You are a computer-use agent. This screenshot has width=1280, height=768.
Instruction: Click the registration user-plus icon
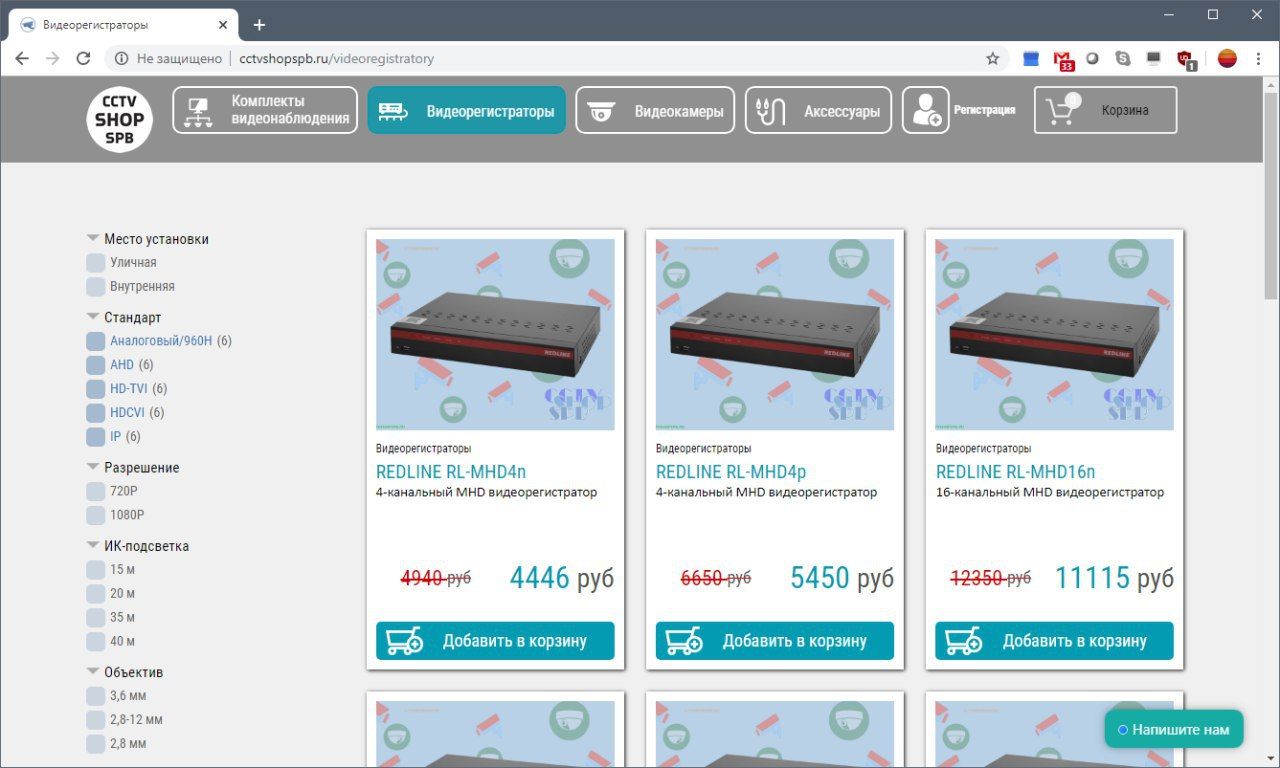(926, 110)
